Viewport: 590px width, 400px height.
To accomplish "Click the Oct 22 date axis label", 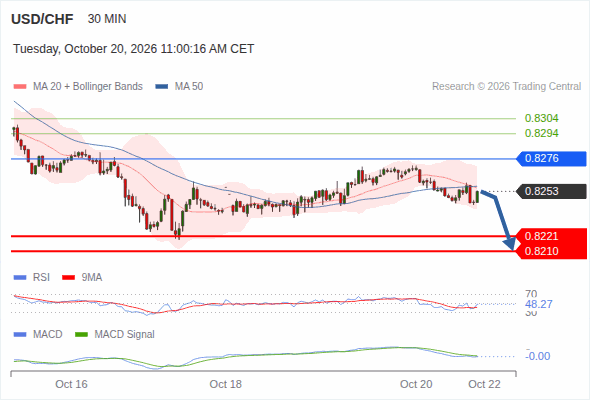I will click(x=484, y=384).
